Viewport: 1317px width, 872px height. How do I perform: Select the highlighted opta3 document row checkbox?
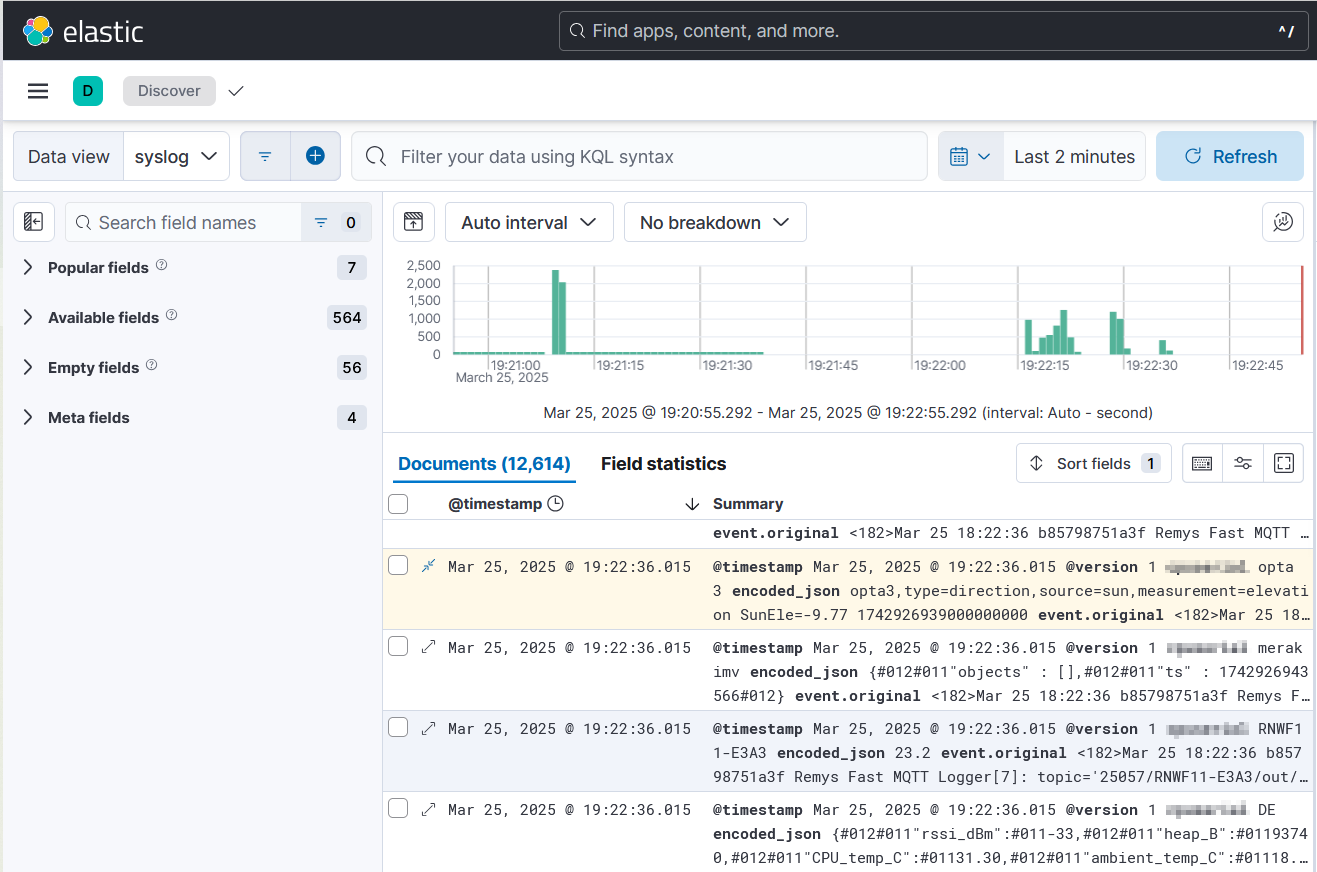[x=398, y=566]
